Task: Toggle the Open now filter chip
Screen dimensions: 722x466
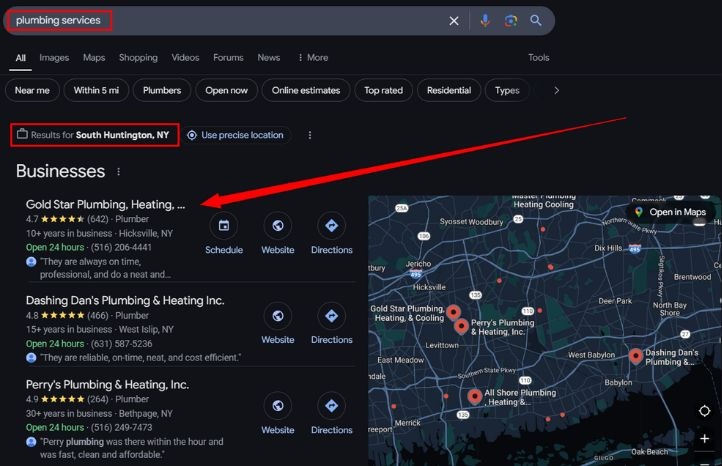Action: (x=227, y=90)
